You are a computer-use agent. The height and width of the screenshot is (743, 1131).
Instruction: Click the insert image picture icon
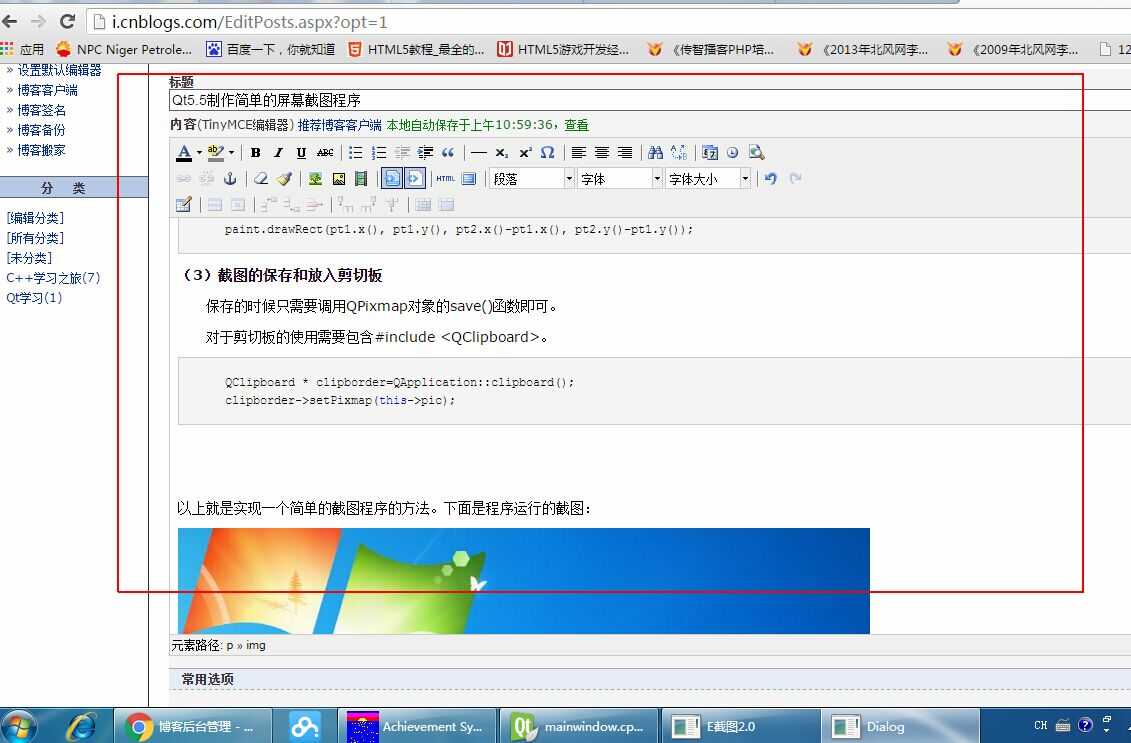tap(338, 178)
